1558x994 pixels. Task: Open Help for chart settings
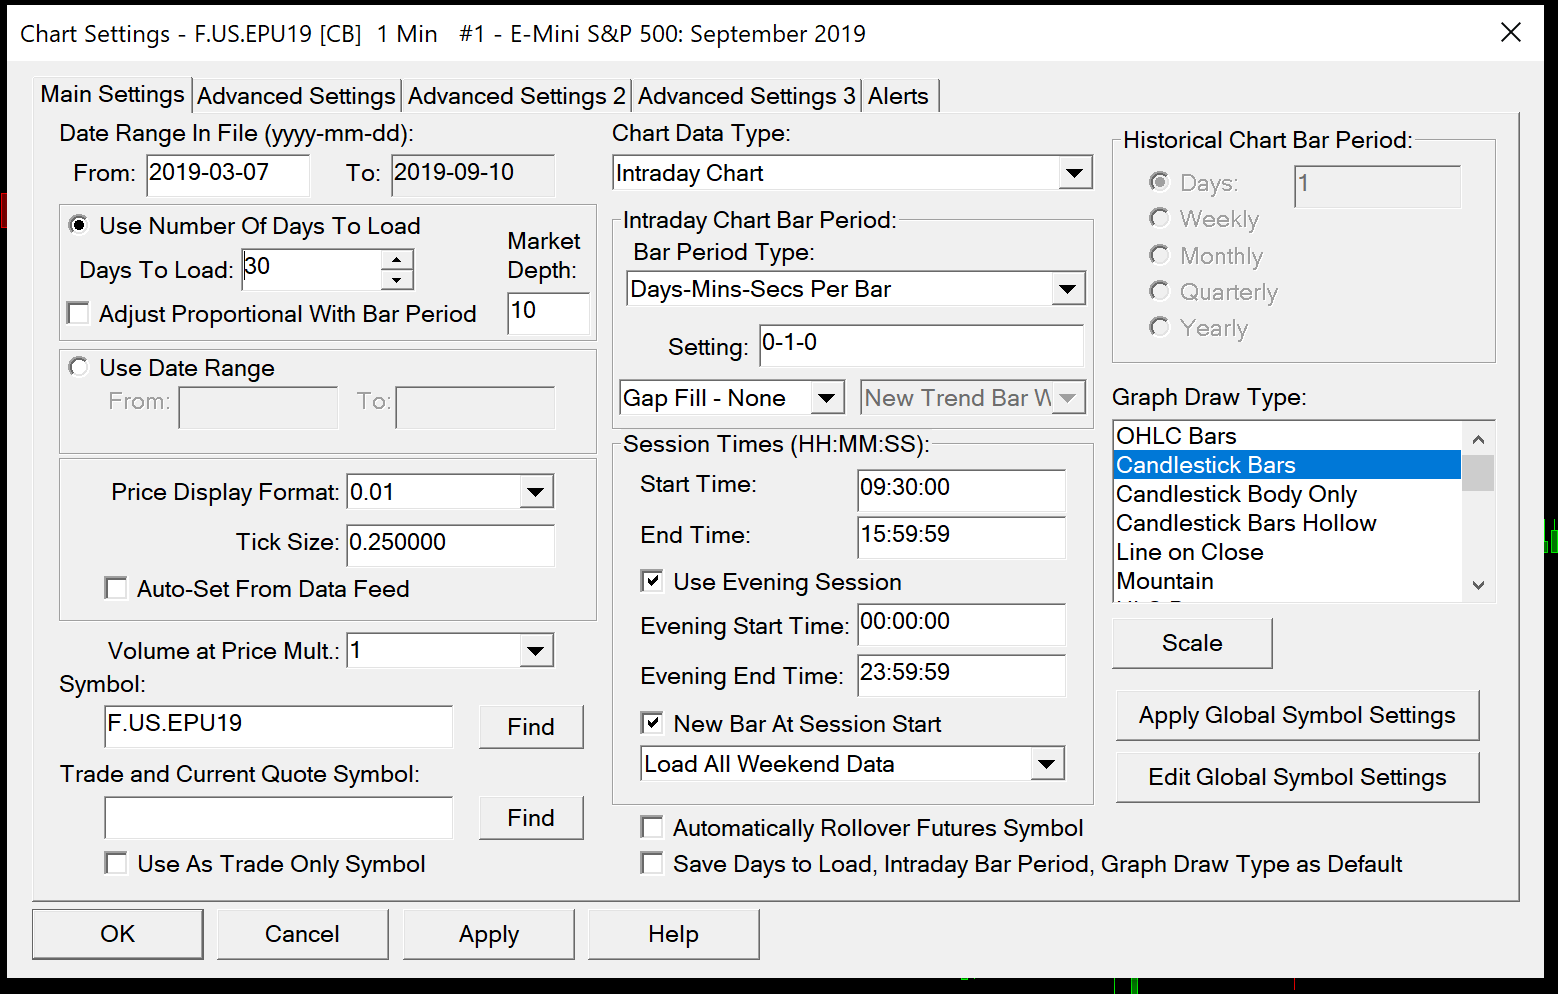click(673, 934)
